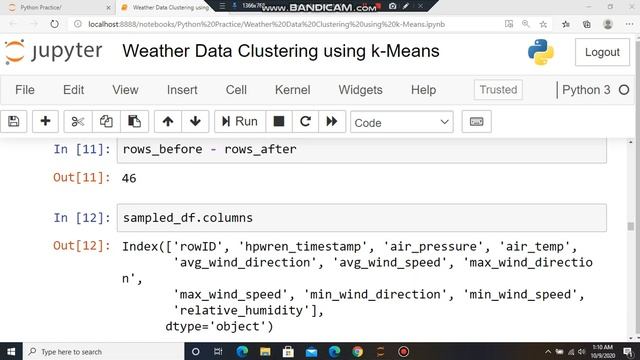
Task: Copy selected cells icon
Action: (x=106, y=121)
